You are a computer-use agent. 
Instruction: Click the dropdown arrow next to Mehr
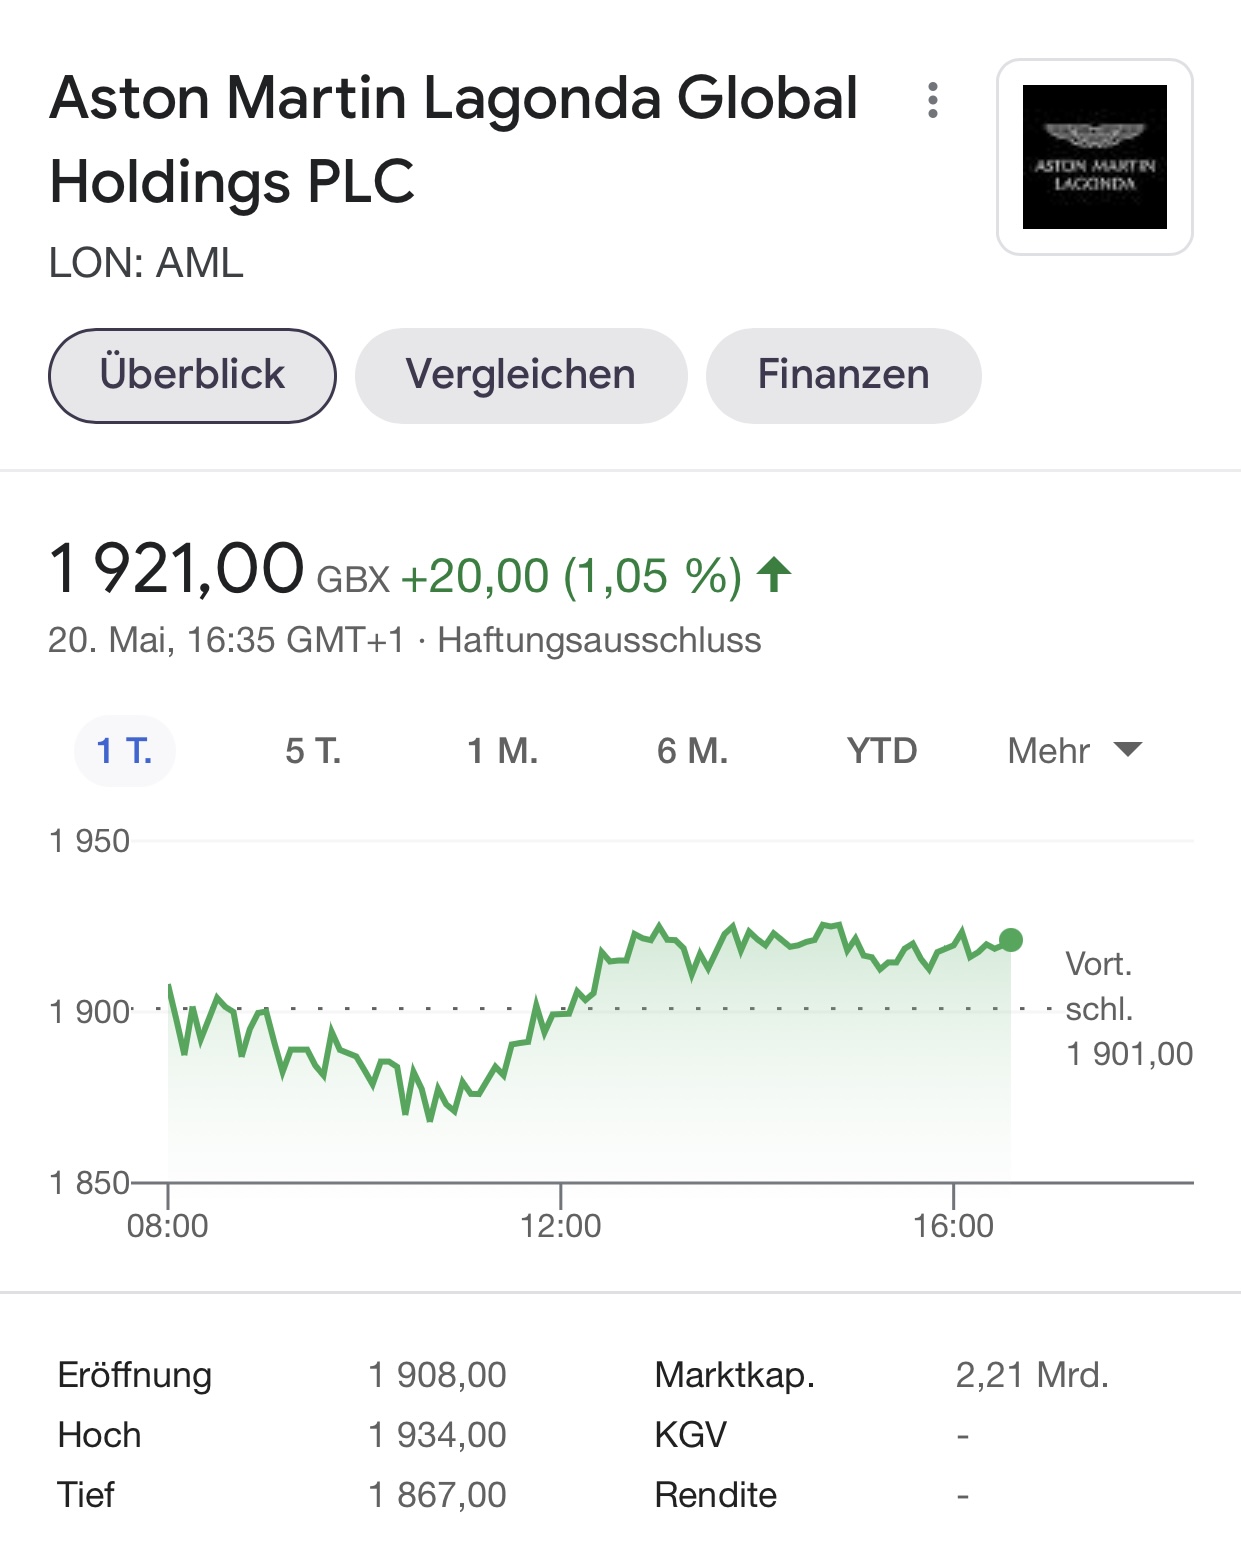(x=1128, y=749)
